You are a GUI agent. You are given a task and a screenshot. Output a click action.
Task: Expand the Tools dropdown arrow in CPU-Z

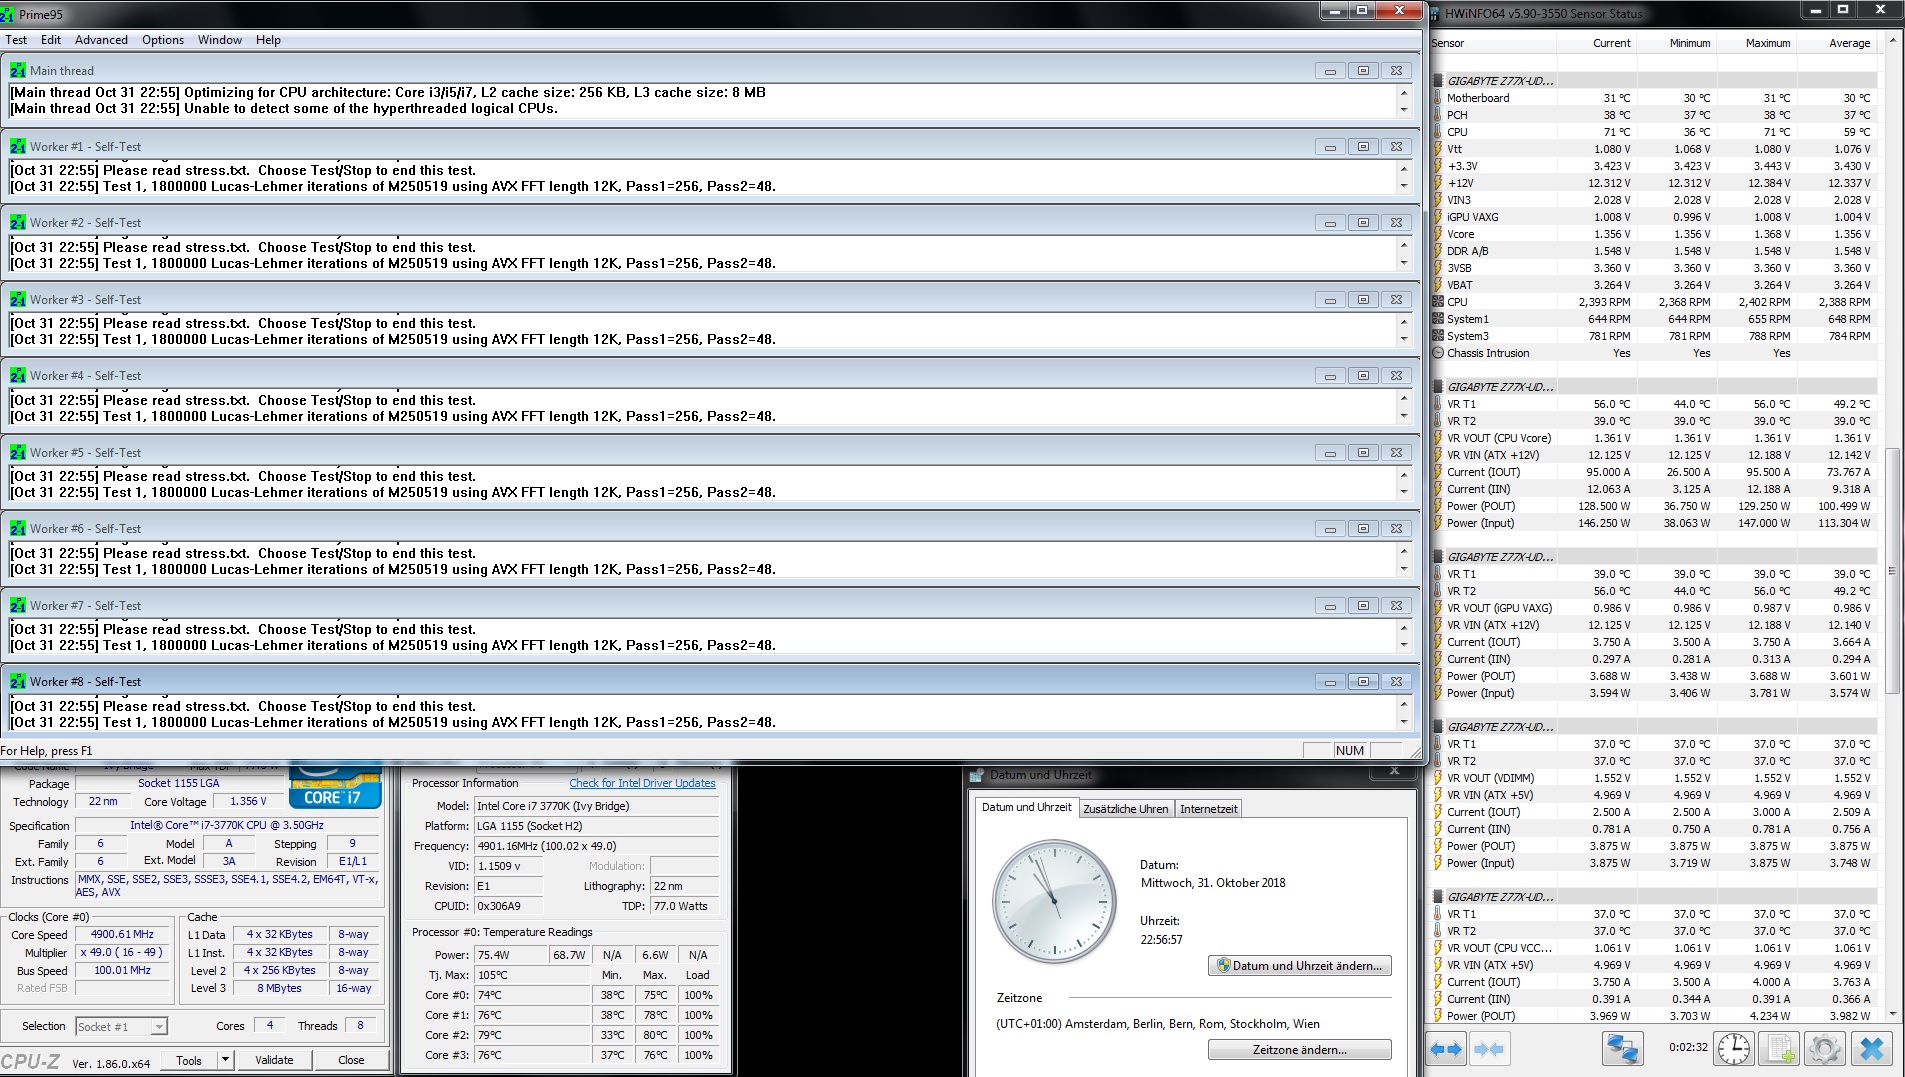coord(225,1060)
